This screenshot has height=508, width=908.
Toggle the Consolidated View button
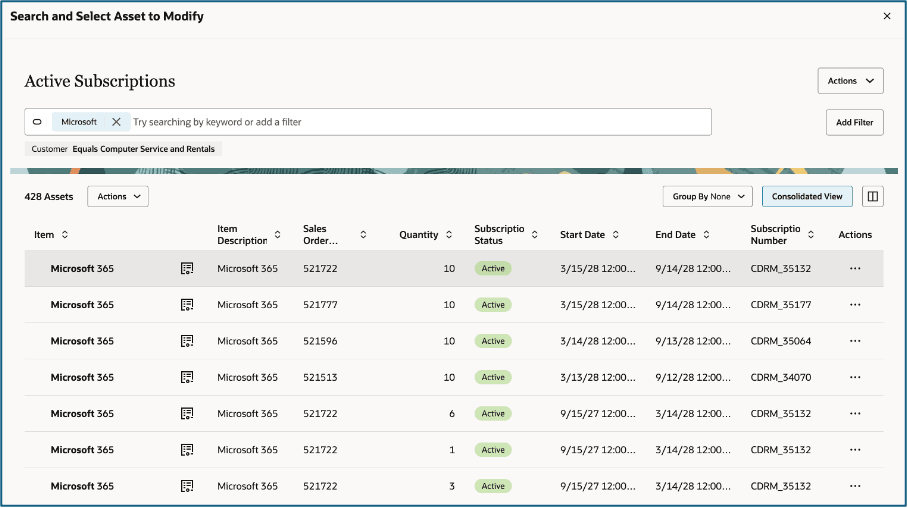(807, 196)
